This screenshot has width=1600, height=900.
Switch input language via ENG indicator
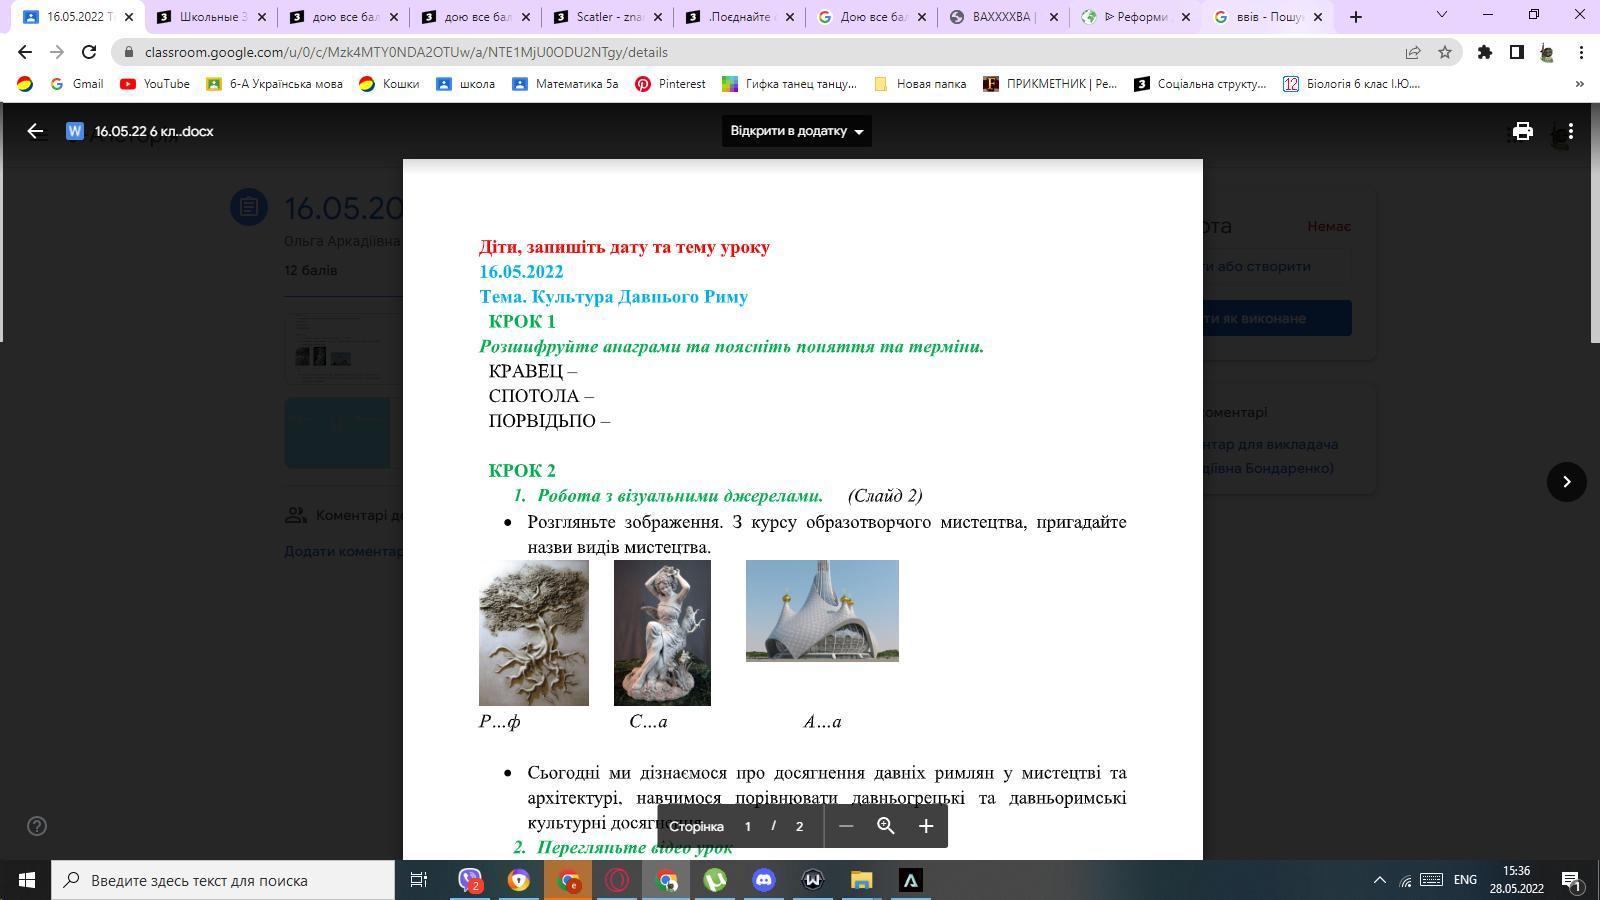(x=1465, y=880)
